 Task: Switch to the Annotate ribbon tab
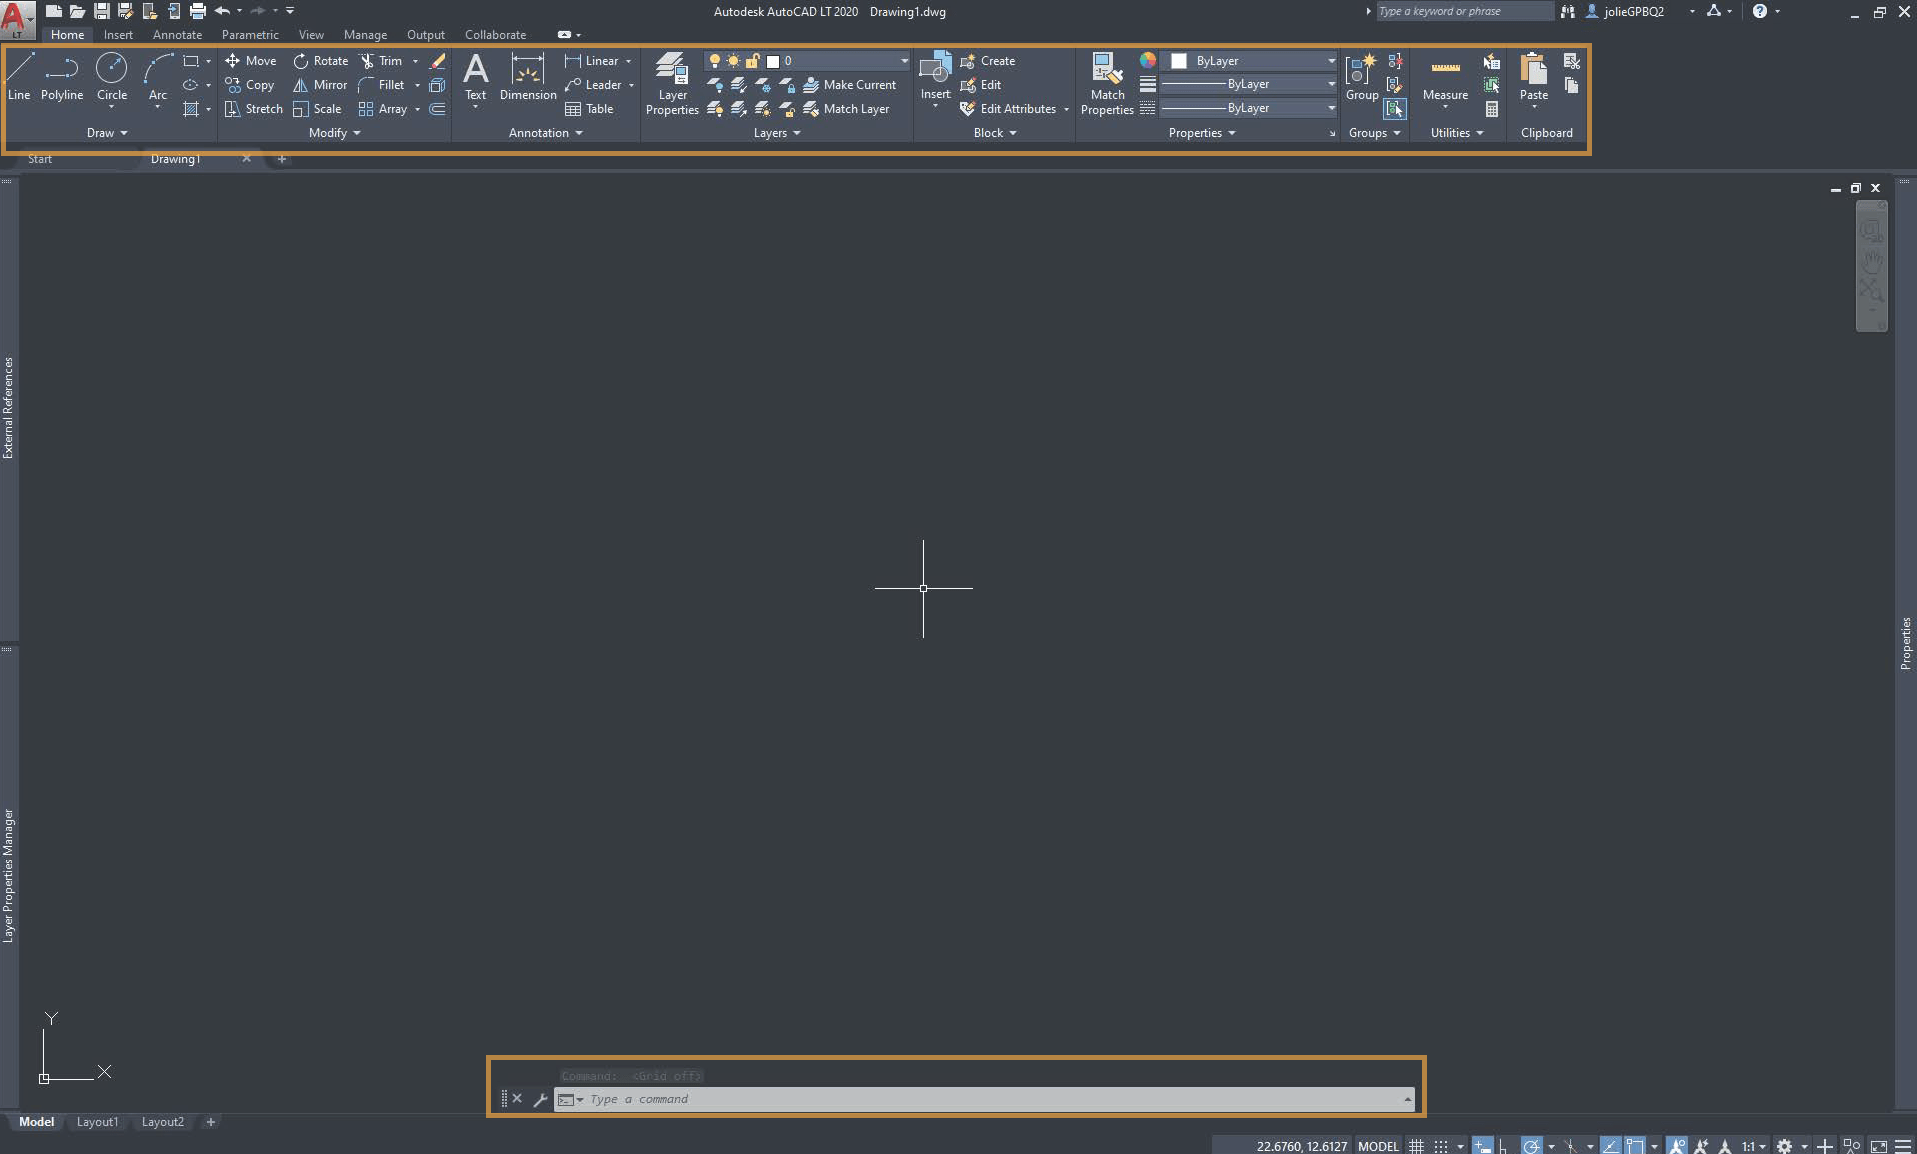[x=177, y=35]
